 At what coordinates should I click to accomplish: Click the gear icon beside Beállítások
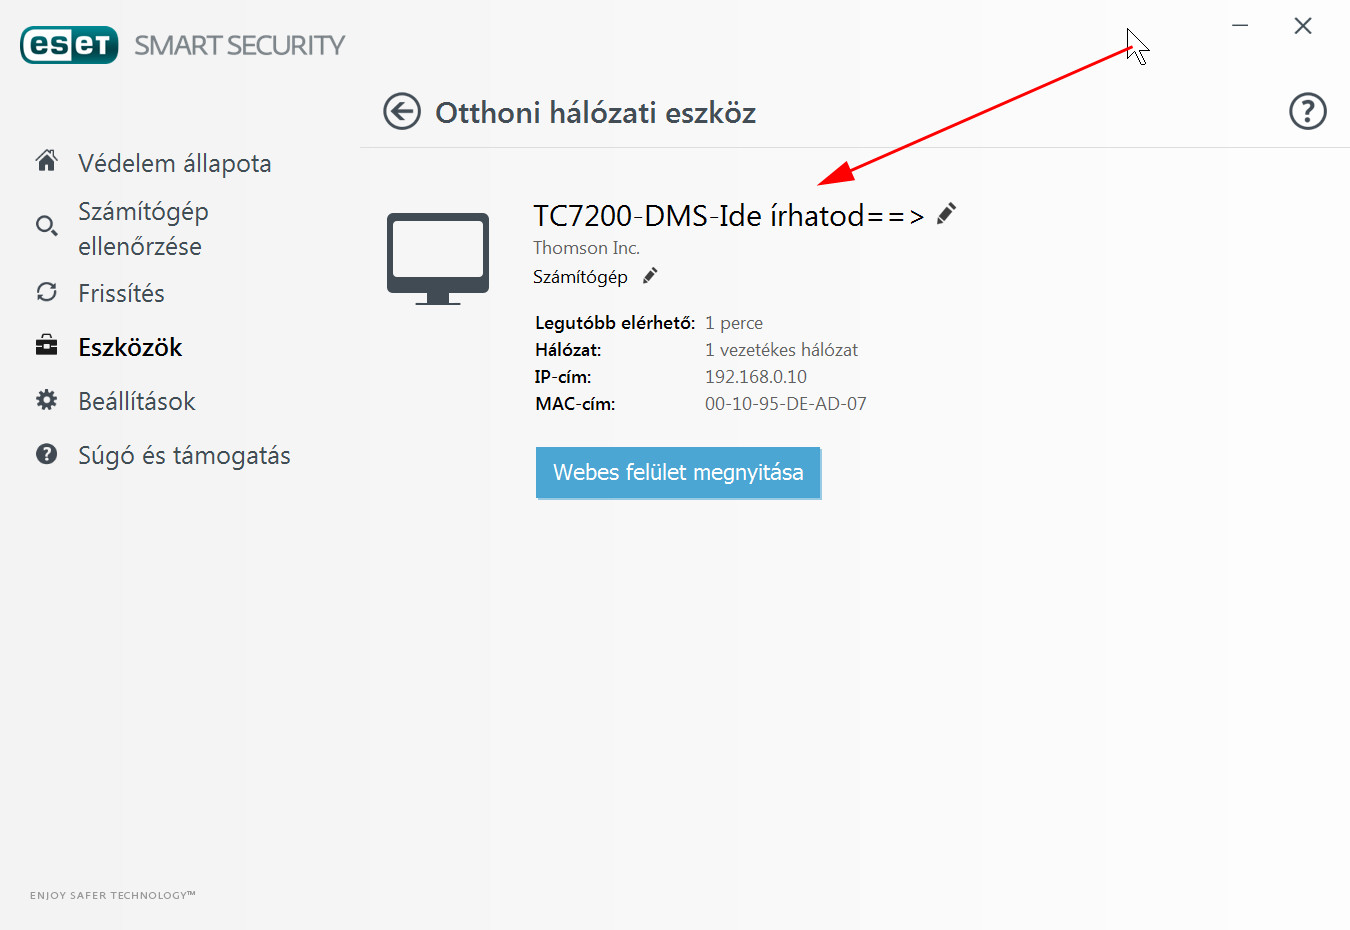[46, 400]
